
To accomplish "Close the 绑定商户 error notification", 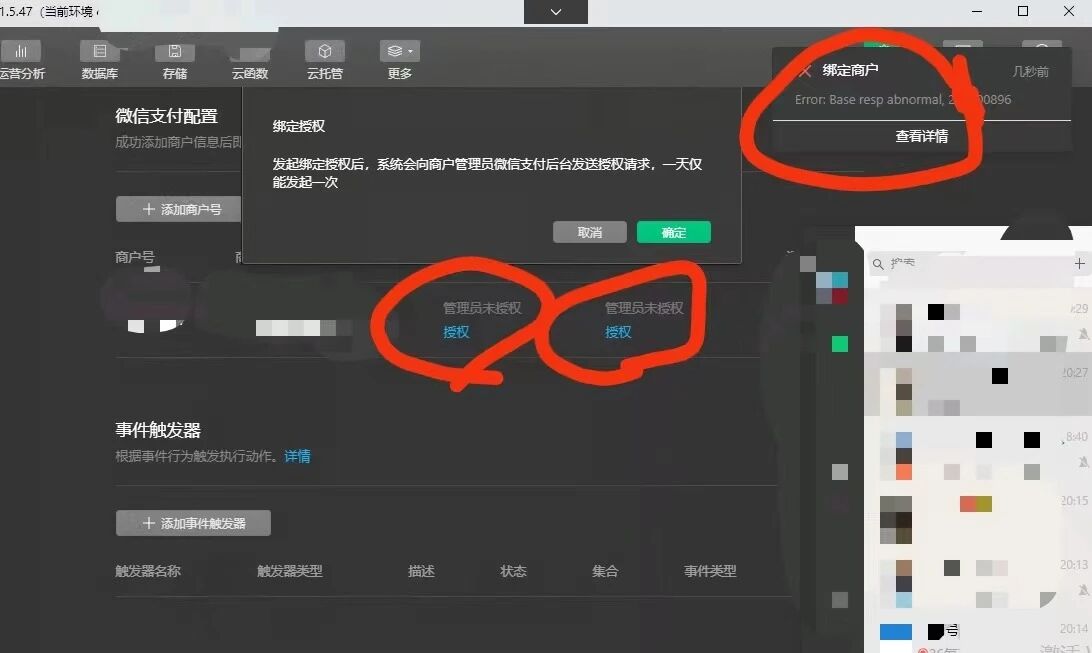I will [804, 70].
